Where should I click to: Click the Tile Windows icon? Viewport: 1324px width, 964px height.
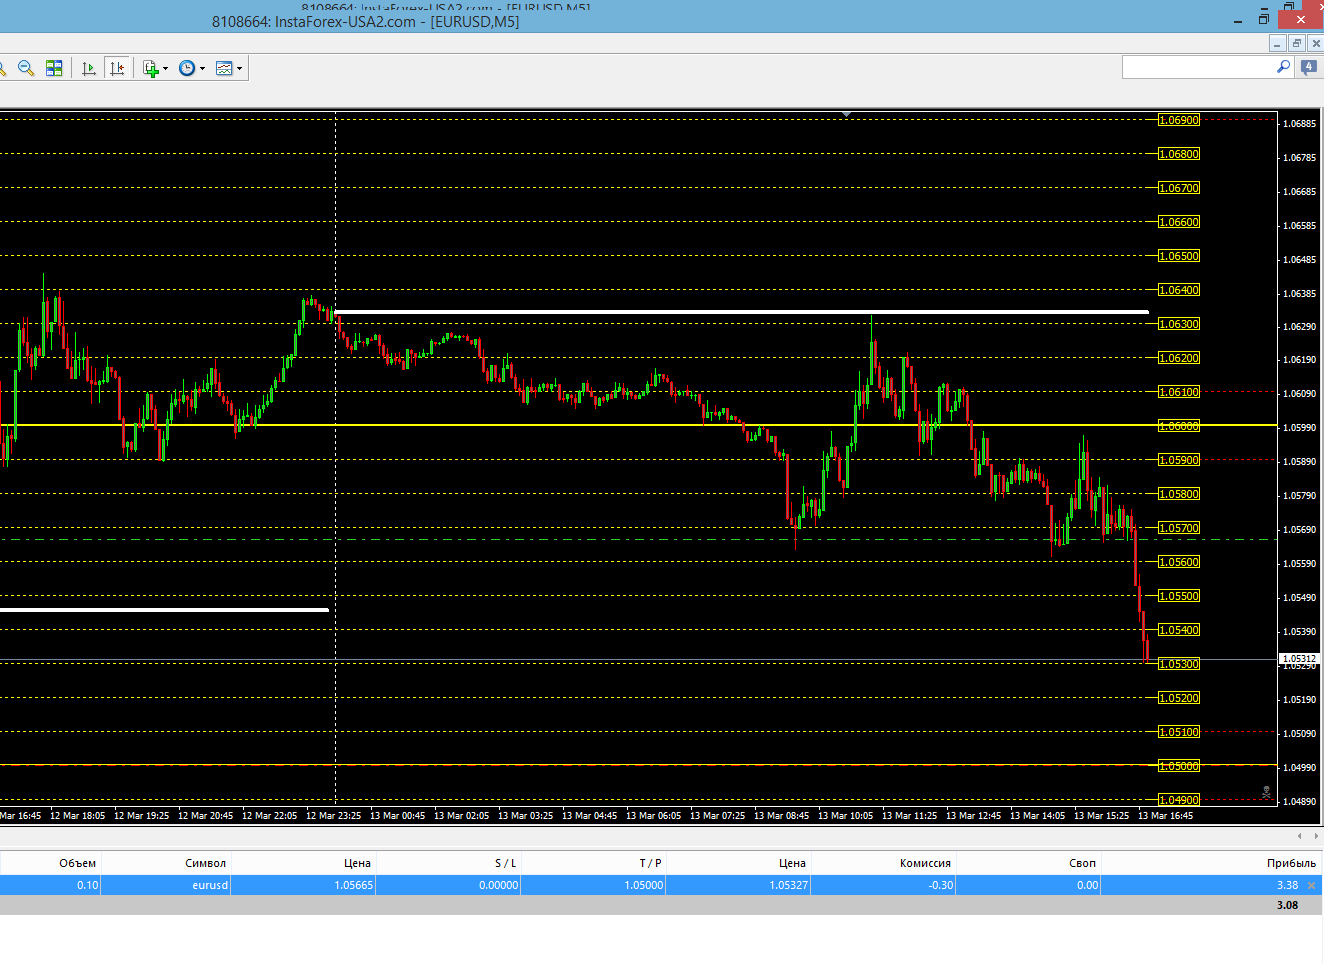(54, 68)
